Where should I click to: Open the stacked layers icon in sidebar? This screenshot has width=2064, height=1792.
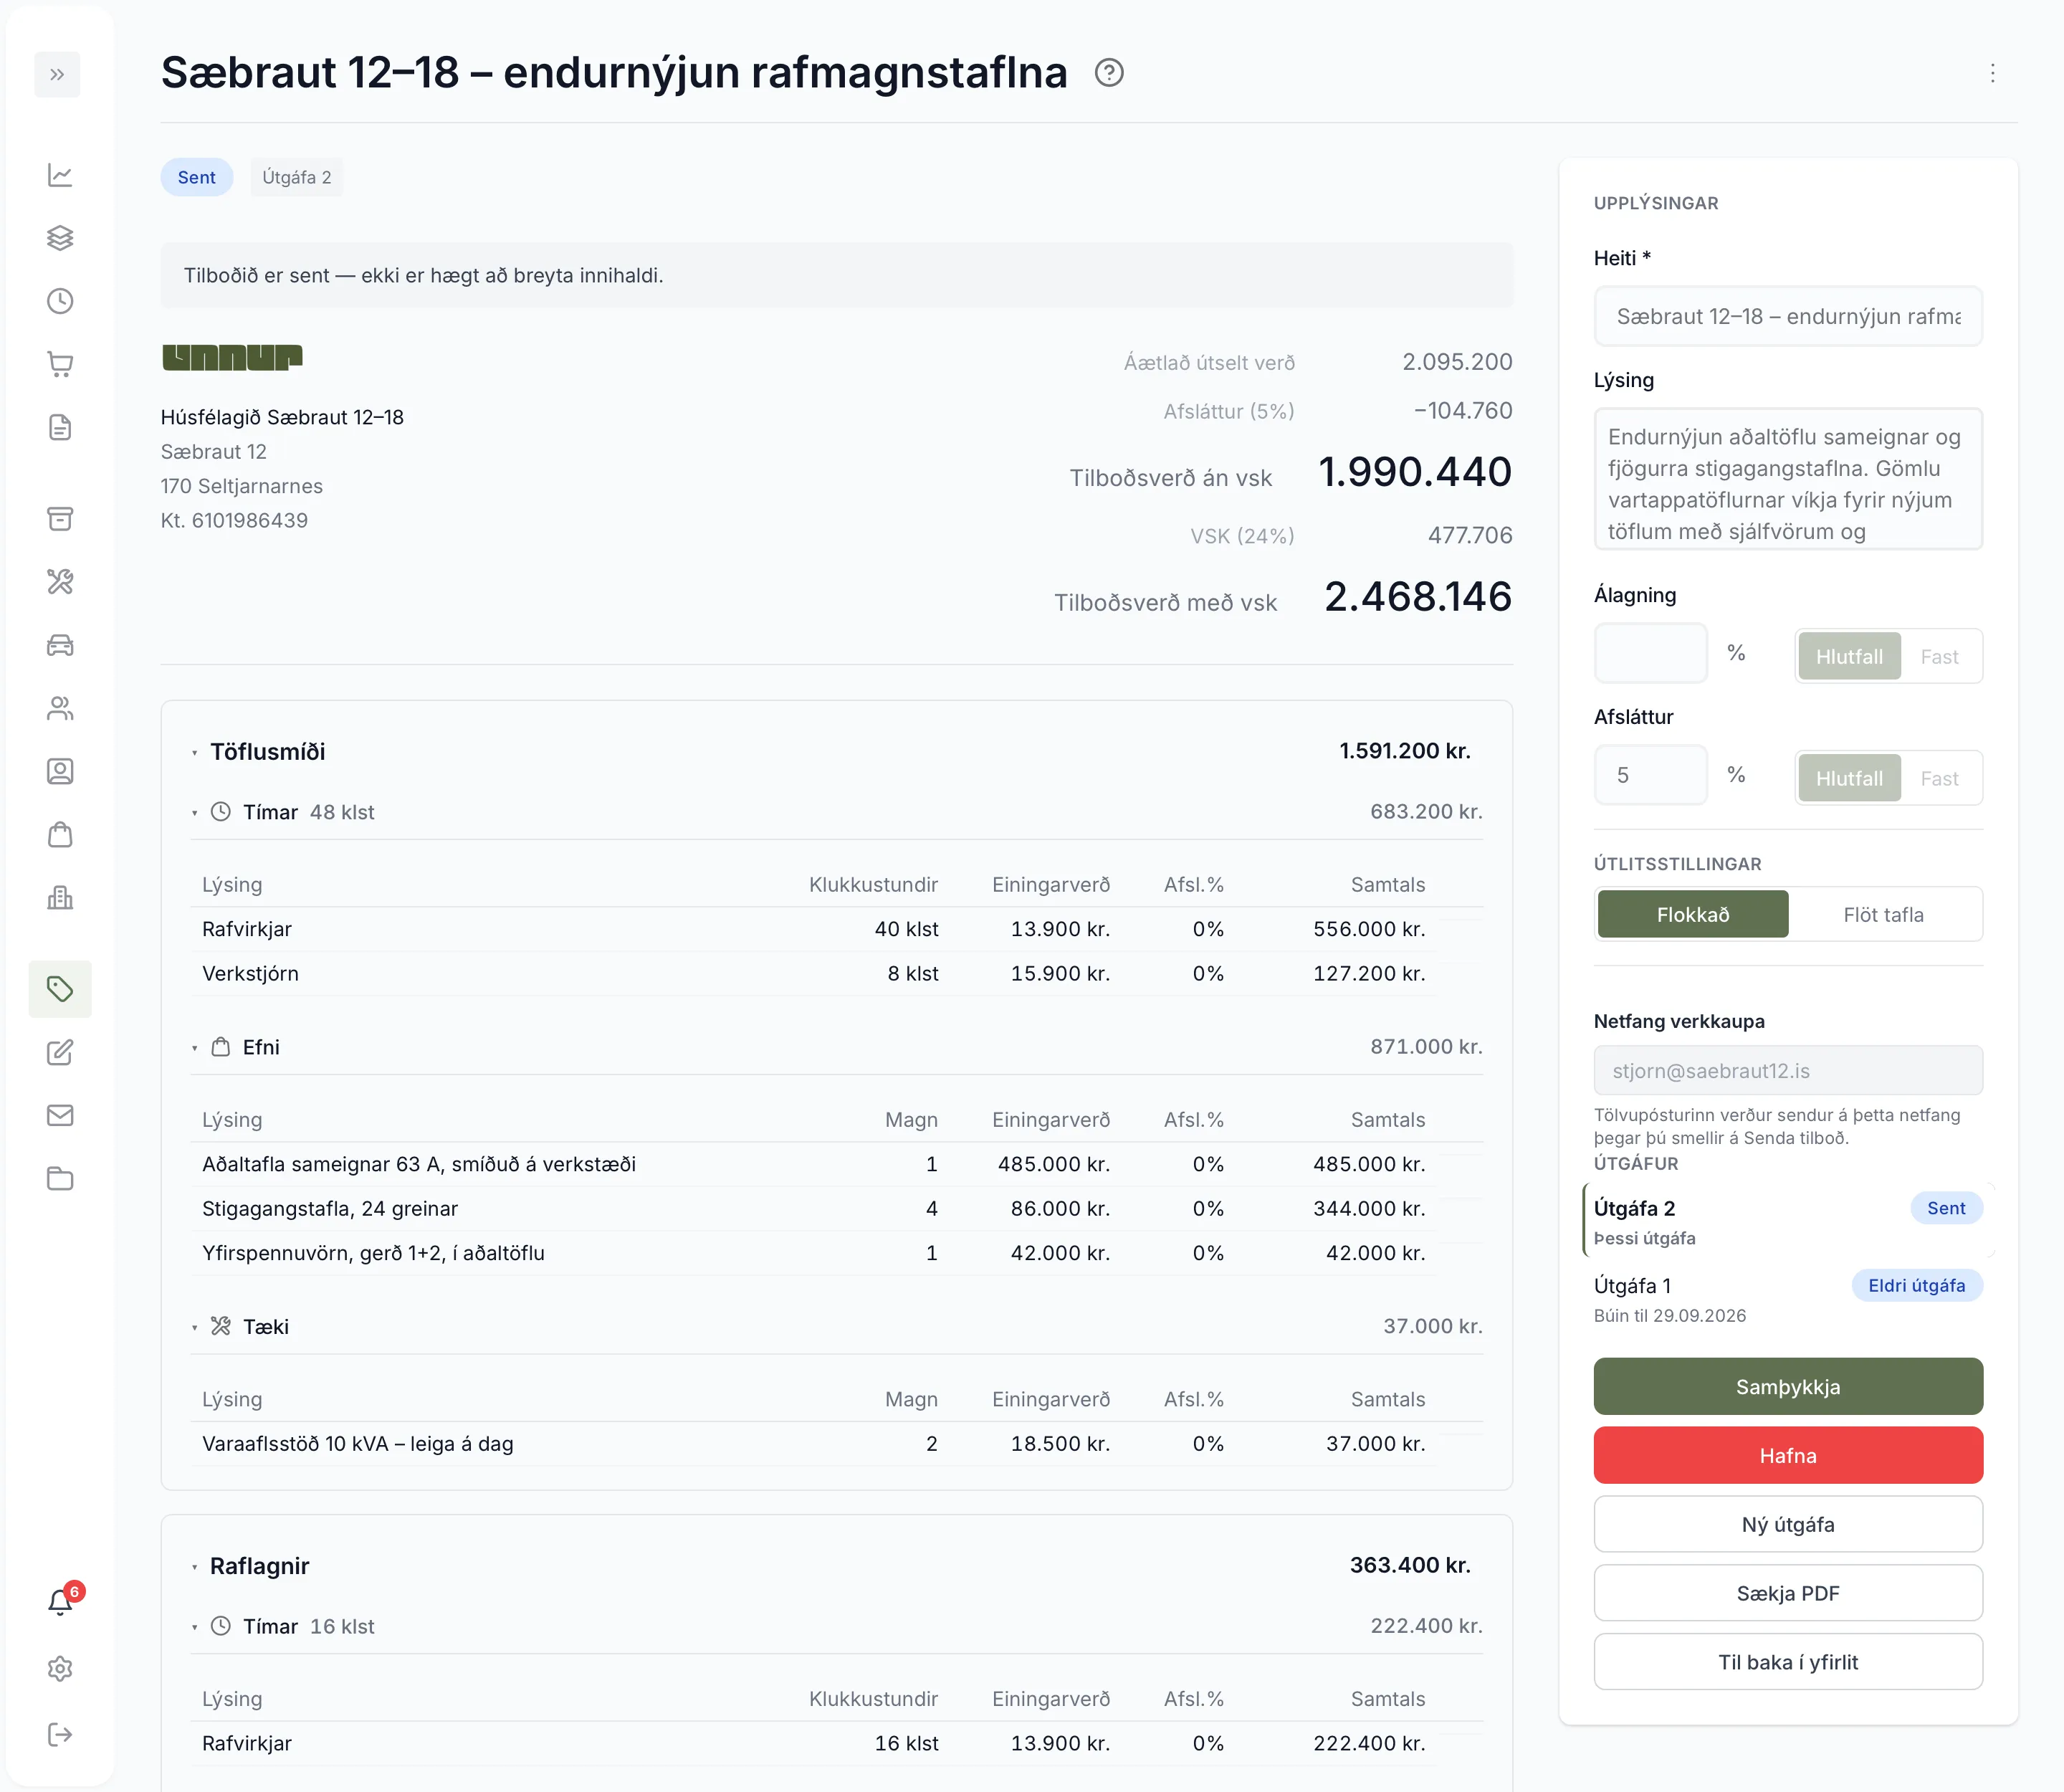point(60,238)
